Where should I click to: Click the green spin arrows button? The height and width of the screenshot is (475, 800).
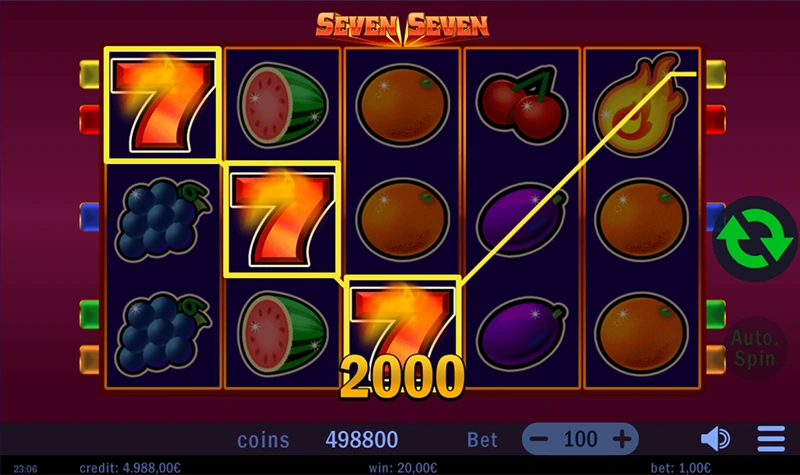755,239
